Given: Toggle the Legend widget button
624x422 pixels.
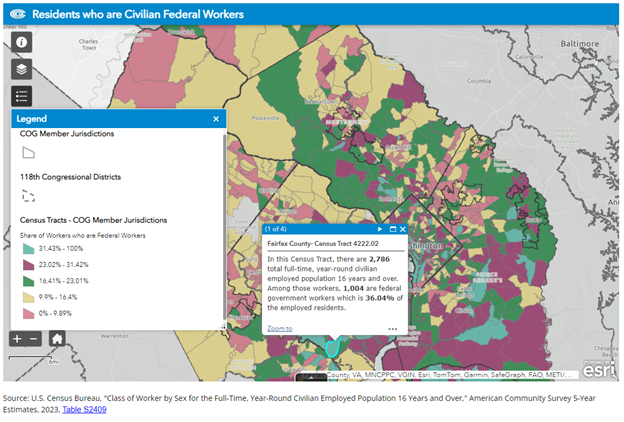Looking at the screenshot, I should pos(22,96).
